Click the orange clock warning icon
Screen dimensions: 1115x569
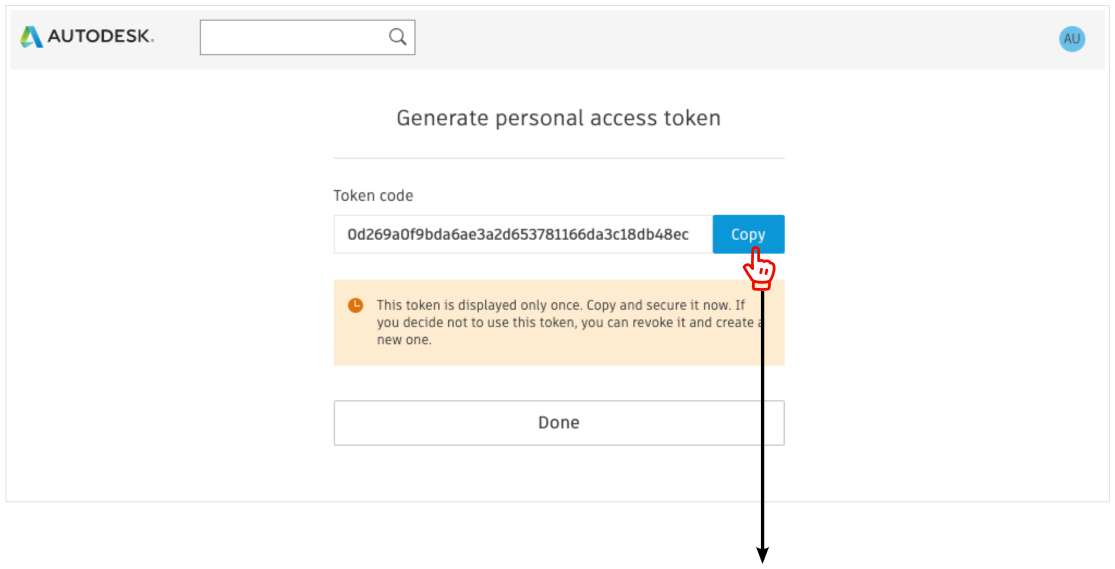[x=355, y=305]
